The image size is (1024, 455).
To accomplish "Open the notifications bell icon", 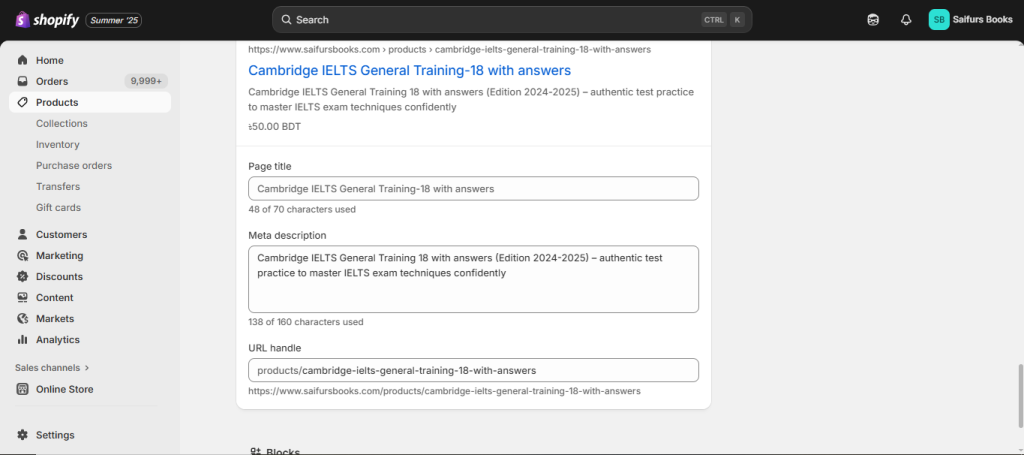I will (906, 19).
